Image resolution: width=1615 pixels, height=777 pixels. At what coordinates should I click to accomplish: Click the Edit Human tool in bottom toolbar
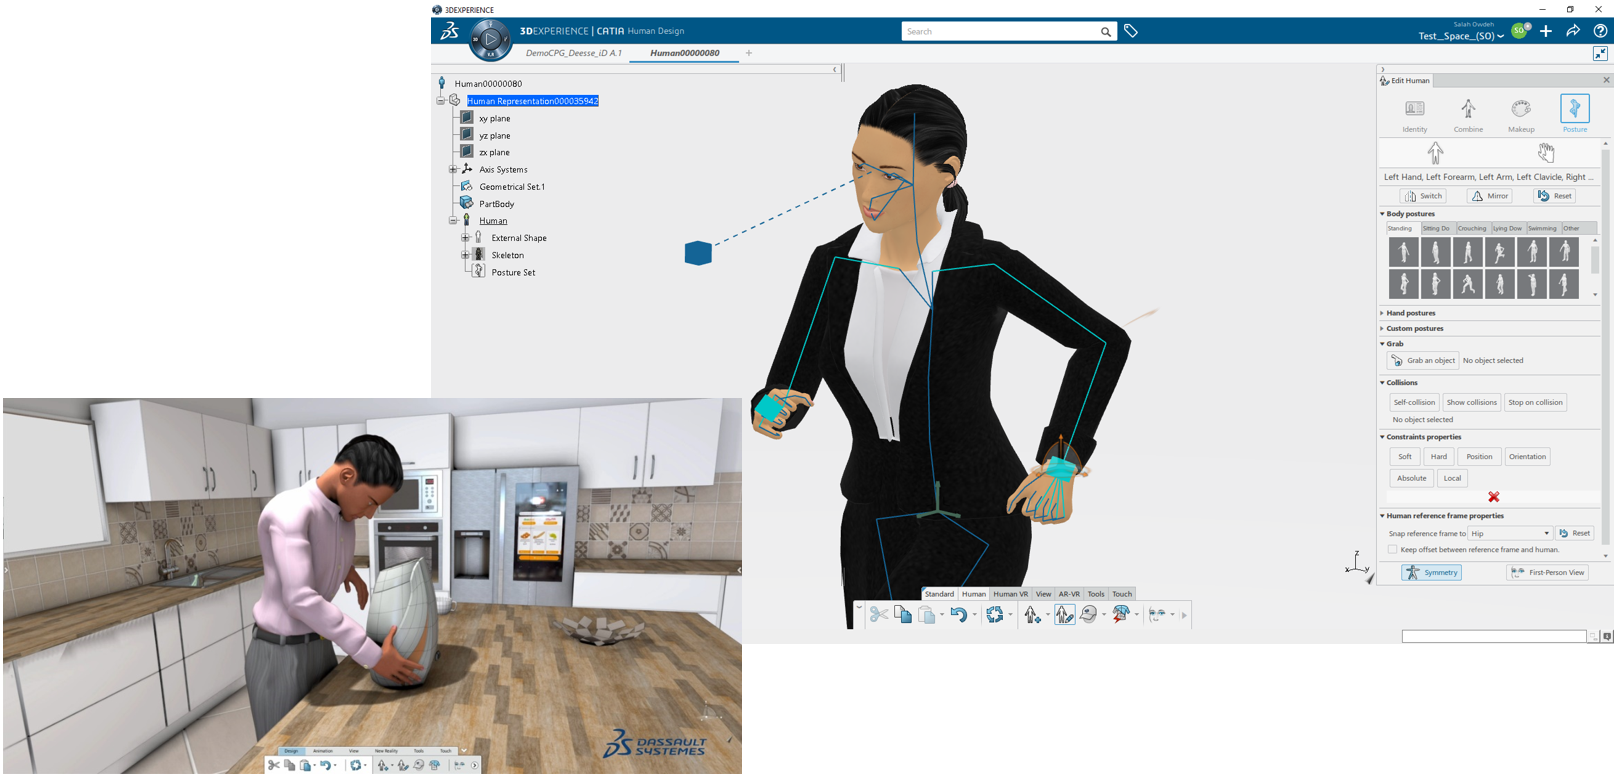click(1064, 615)
